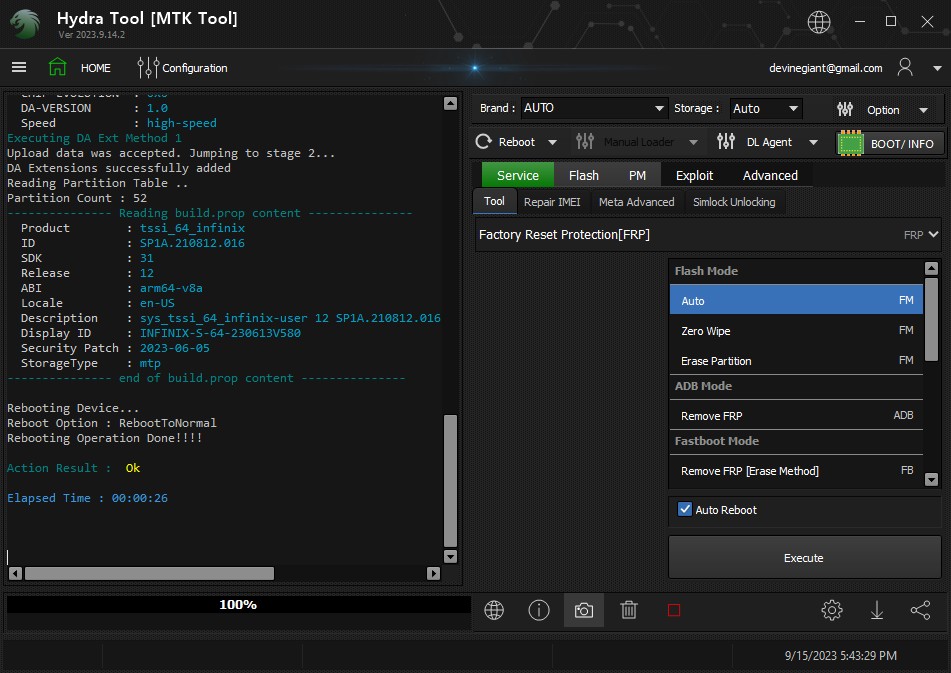Select the Tool sub-tab
Screen dimensions: 951x673
[494, 201]
